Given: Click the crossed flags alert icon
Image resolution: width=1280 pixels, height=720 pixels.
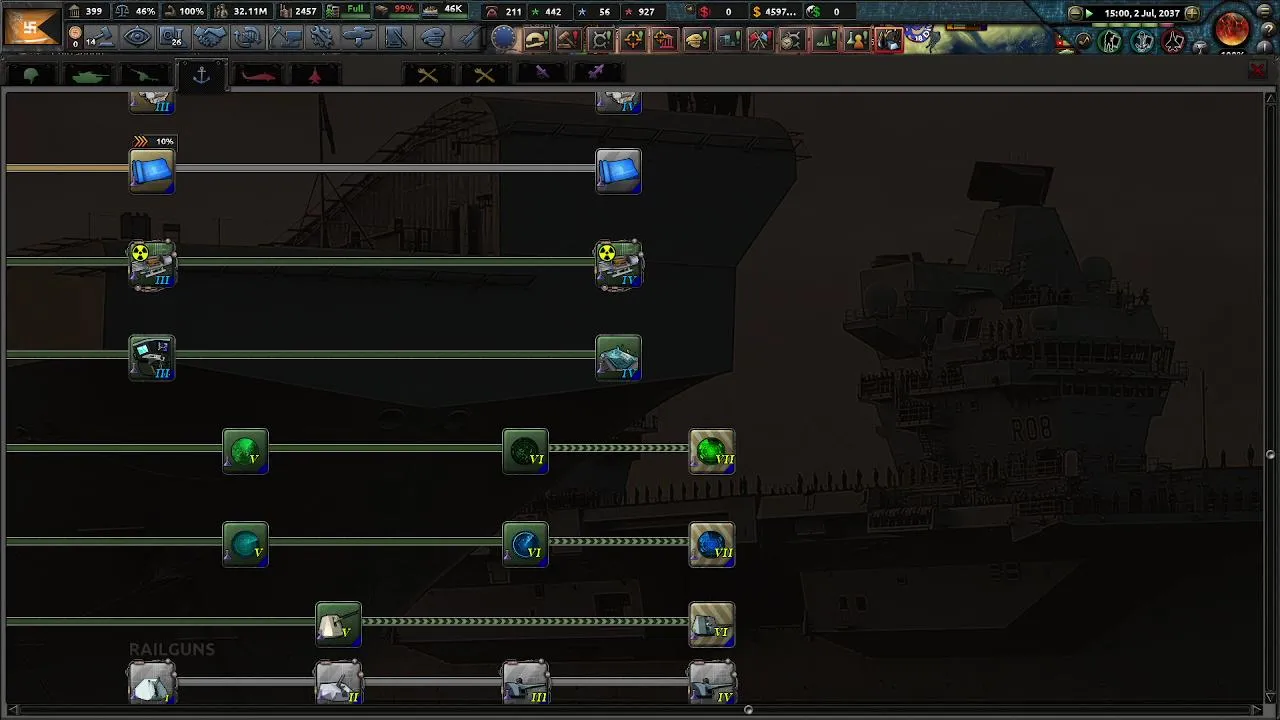Looking at the screenshot, I should (x=760, y=40).
